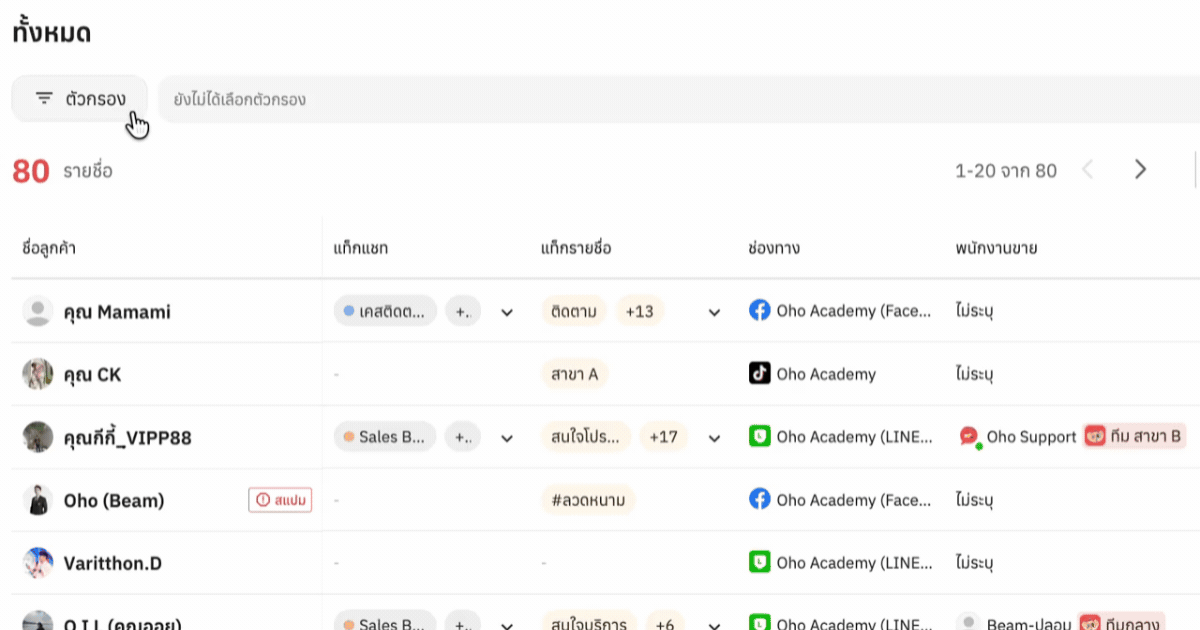Click Oho (Beam) avatar

pos(38,500)
